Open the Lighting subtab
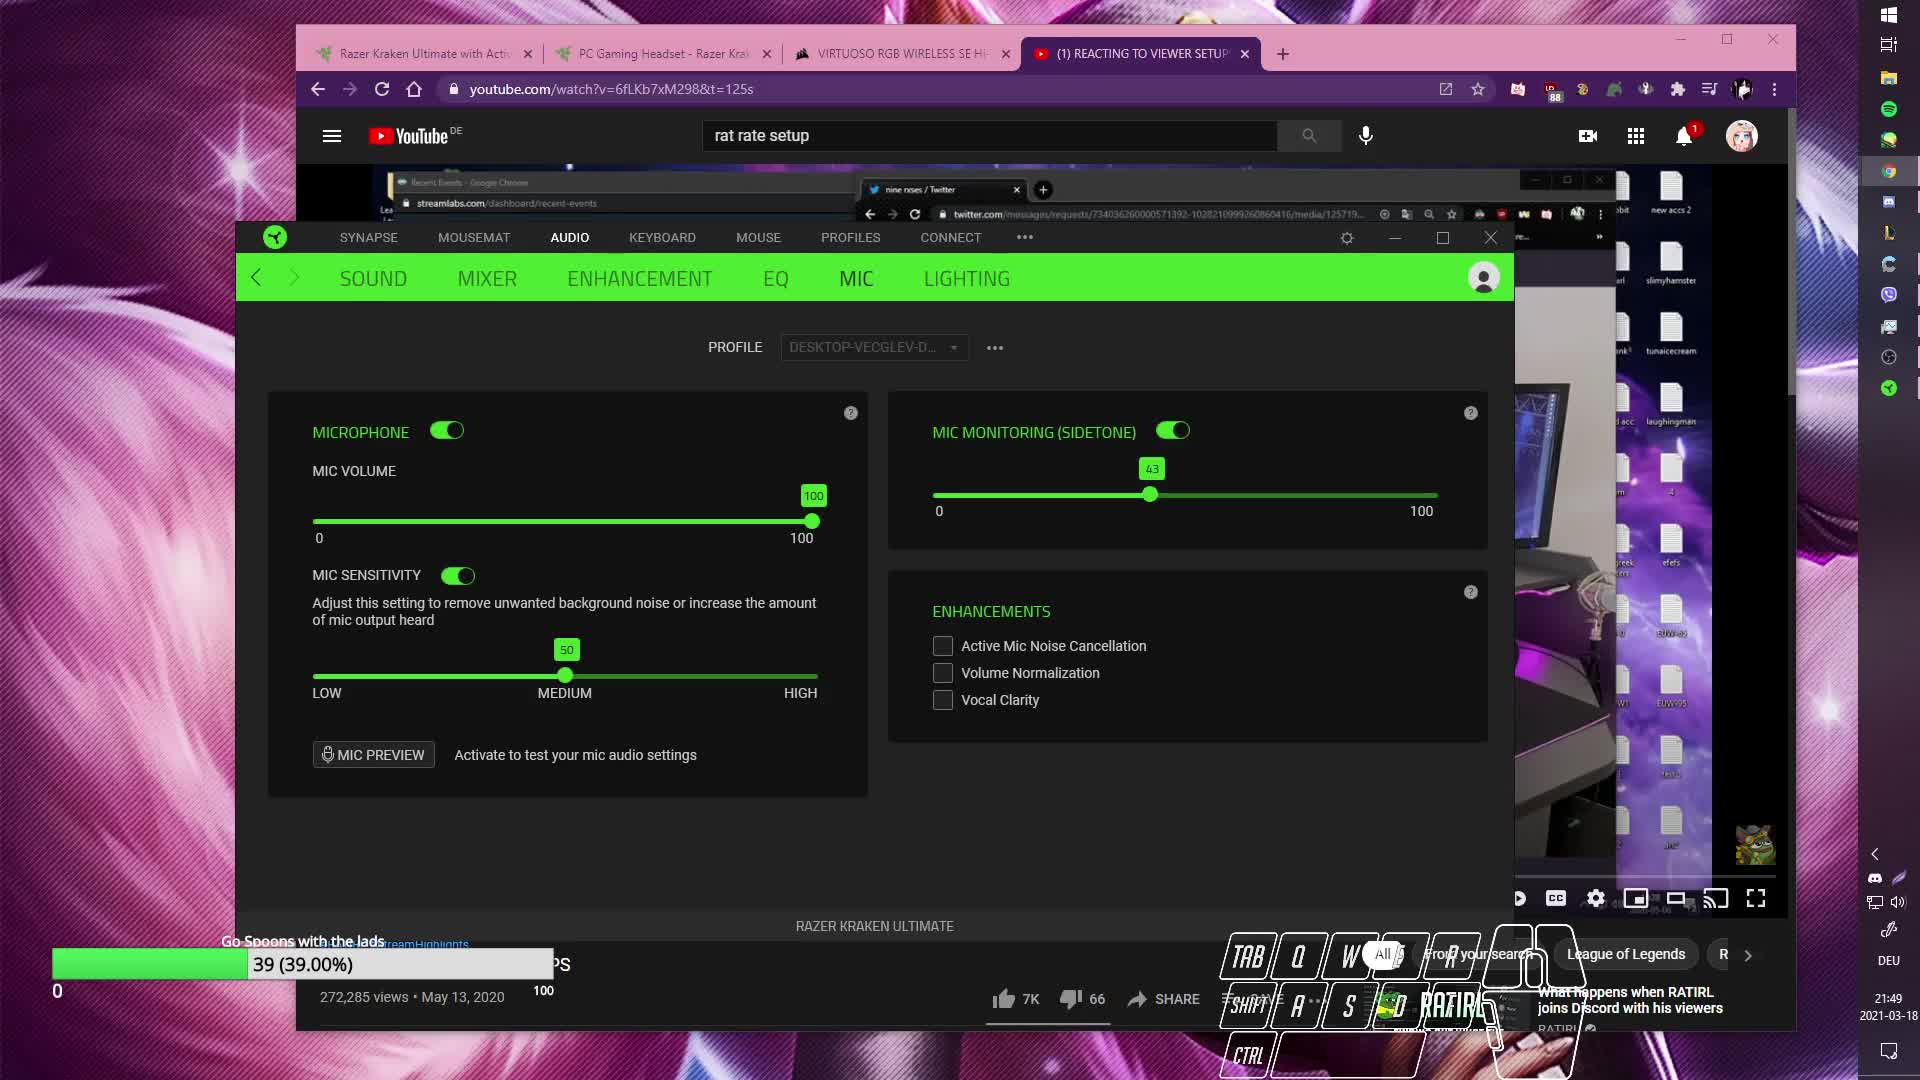Viewport: 1920px width, 1080px height. click(x=967, y=279)
